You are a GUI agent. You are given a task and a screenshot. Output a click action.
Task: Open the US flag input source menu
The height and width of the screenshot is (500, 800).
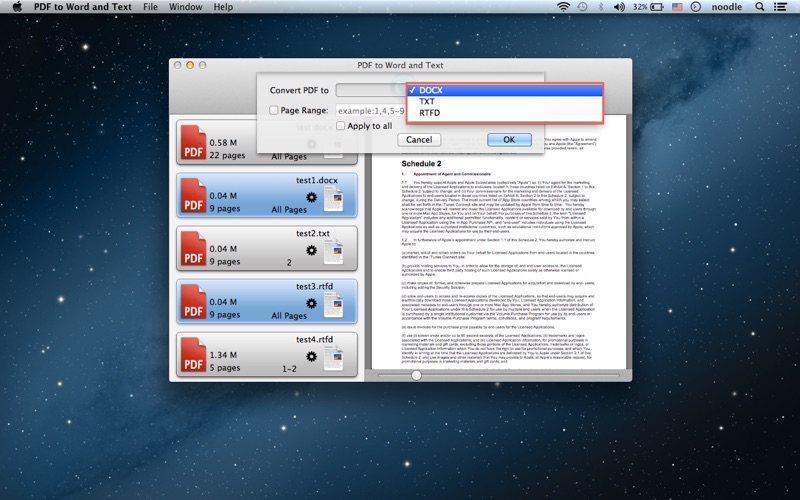[x=677, y=7]
